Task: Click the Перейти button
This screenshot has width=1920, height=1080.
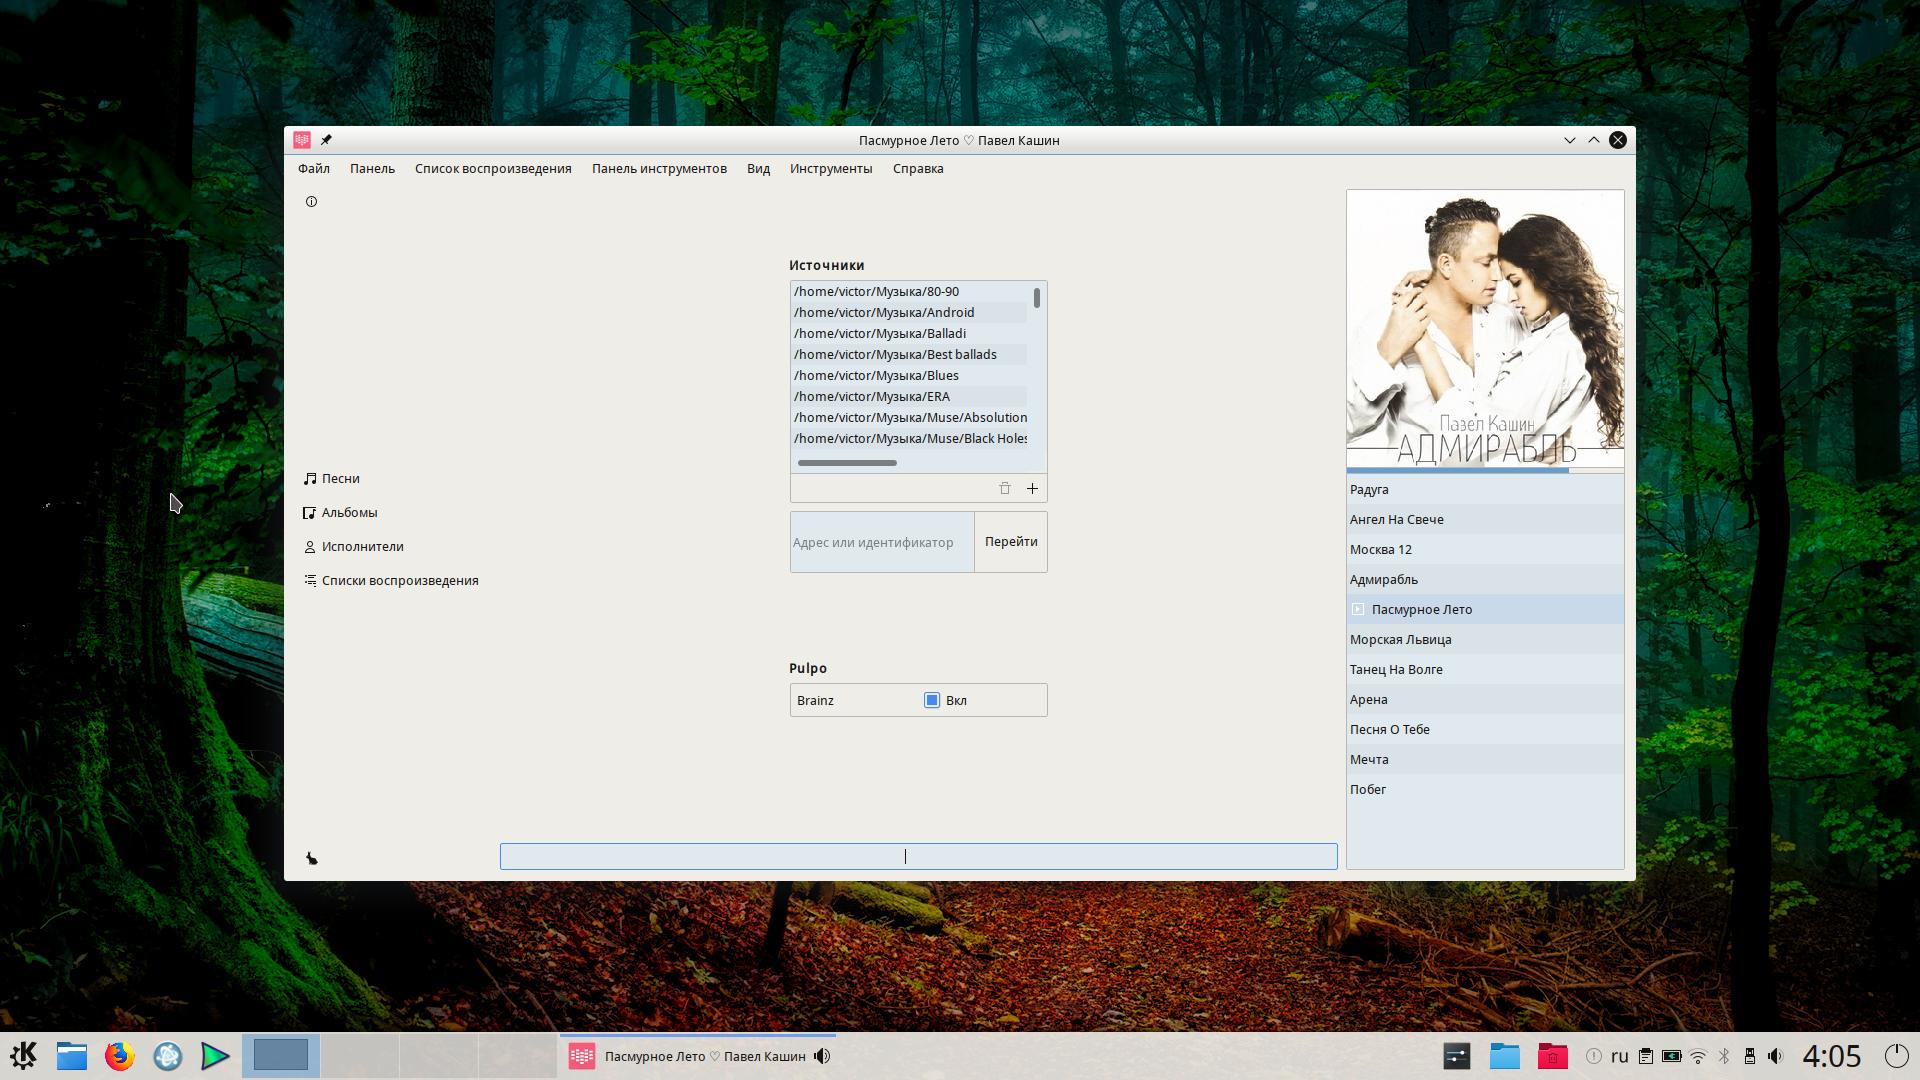Action: click(x=1010, y=542)
